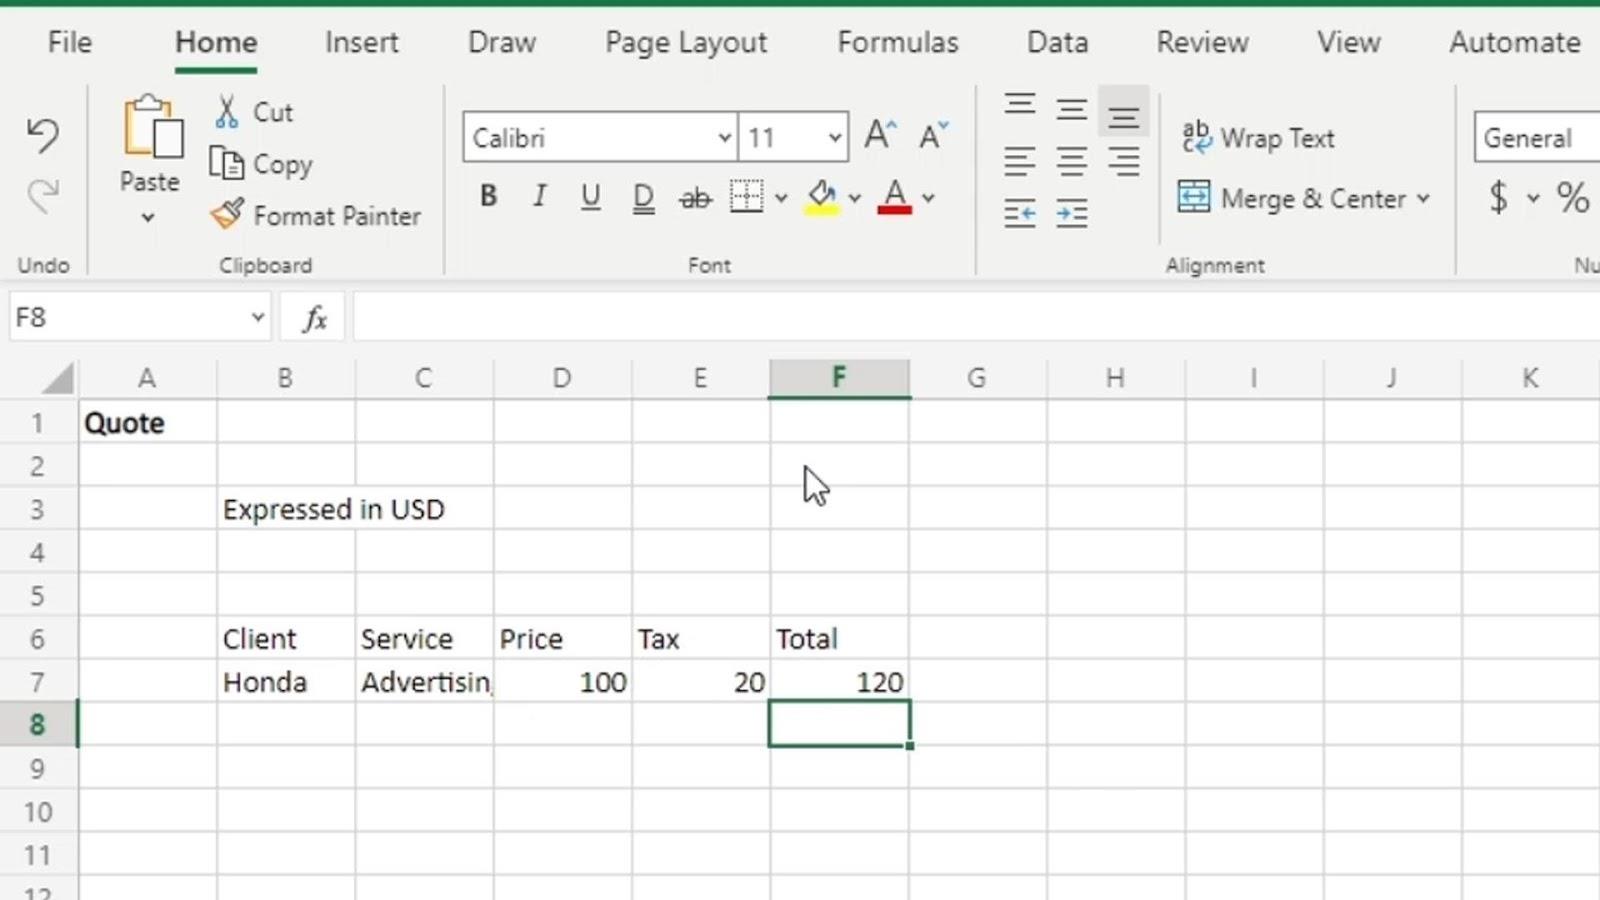Align text right
This screenshot has width=1600, height=900.
tap(1124, 161)
